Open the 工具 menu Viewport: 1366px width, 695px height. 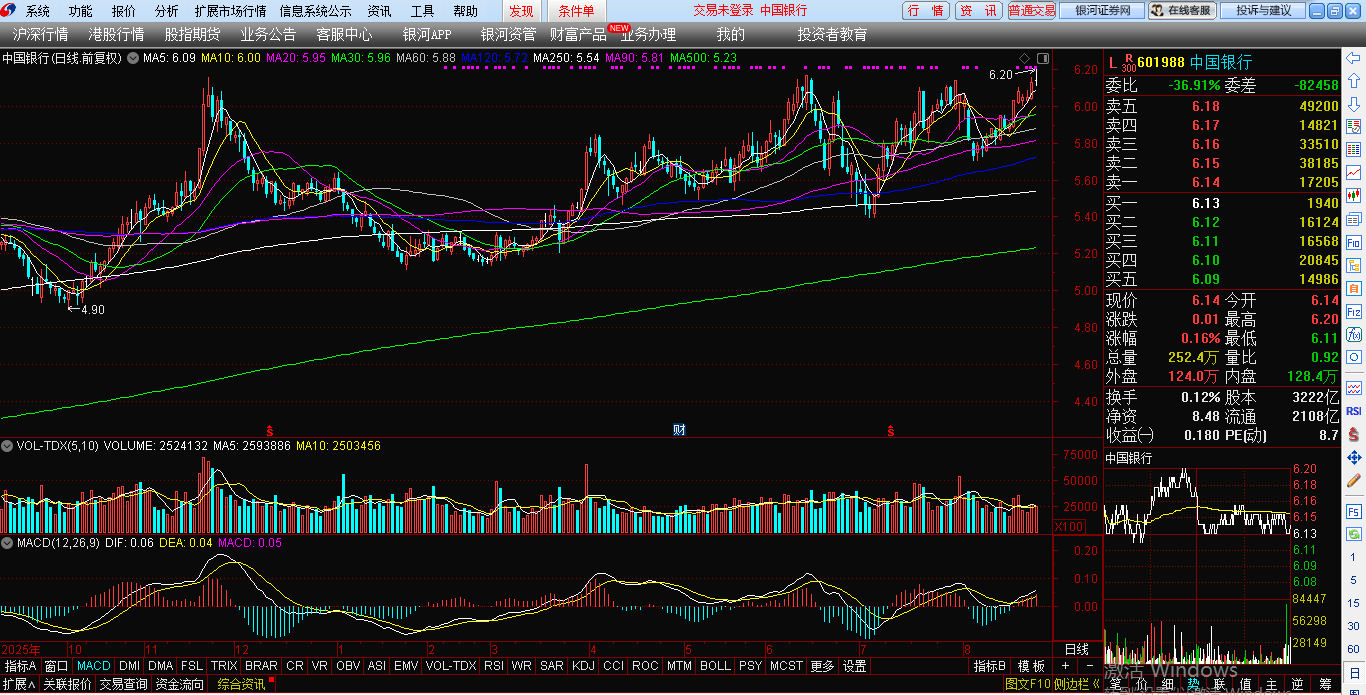click(x=422, y=11)
